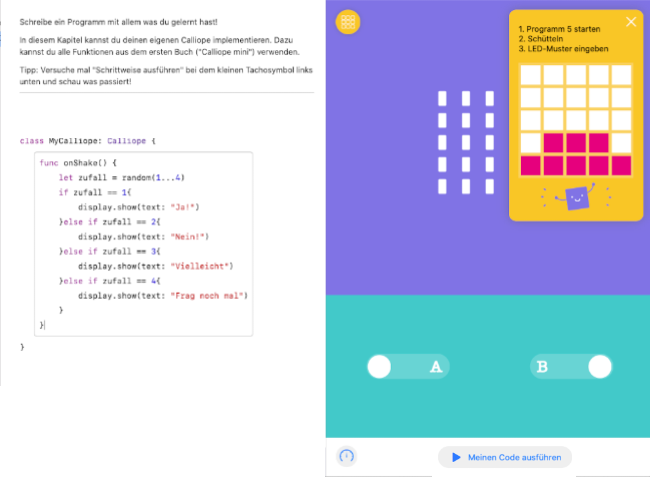Click the top-left LED of purple Calliope display

coord(442,99)
